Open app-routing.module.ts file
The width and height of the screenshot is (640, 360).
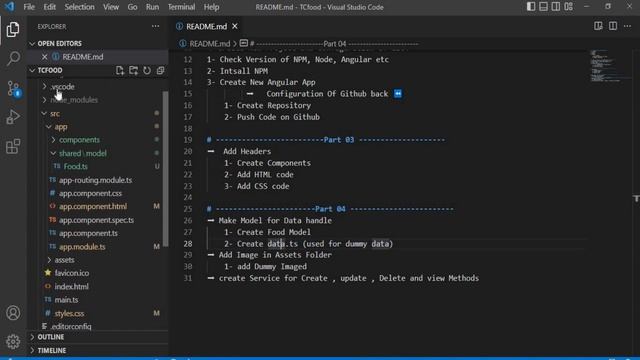coord(95,180)
